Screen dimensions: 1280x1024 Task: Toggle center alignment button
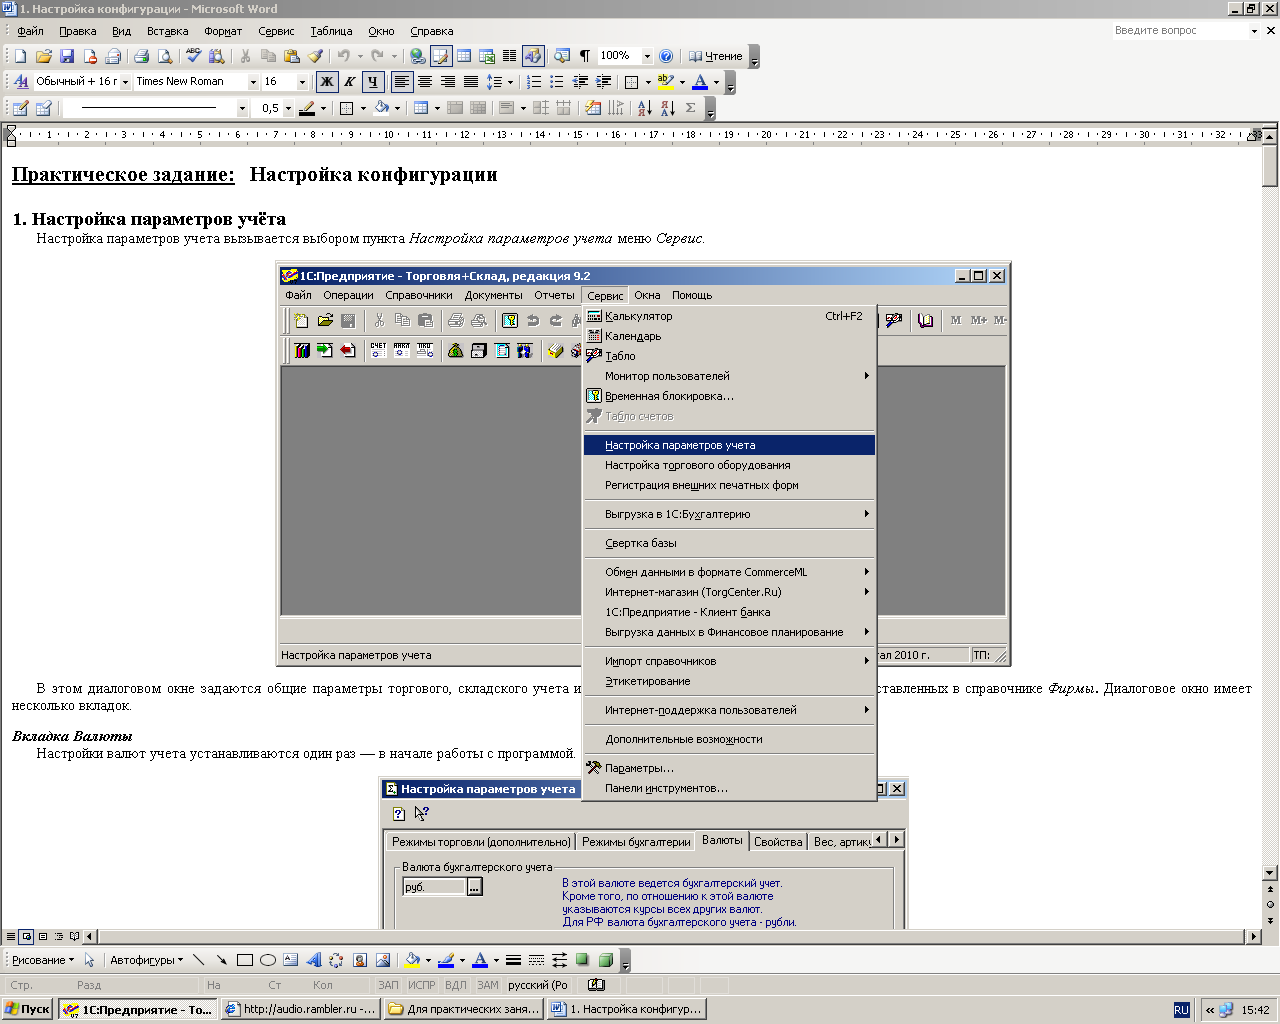click(x=425, y=82)
